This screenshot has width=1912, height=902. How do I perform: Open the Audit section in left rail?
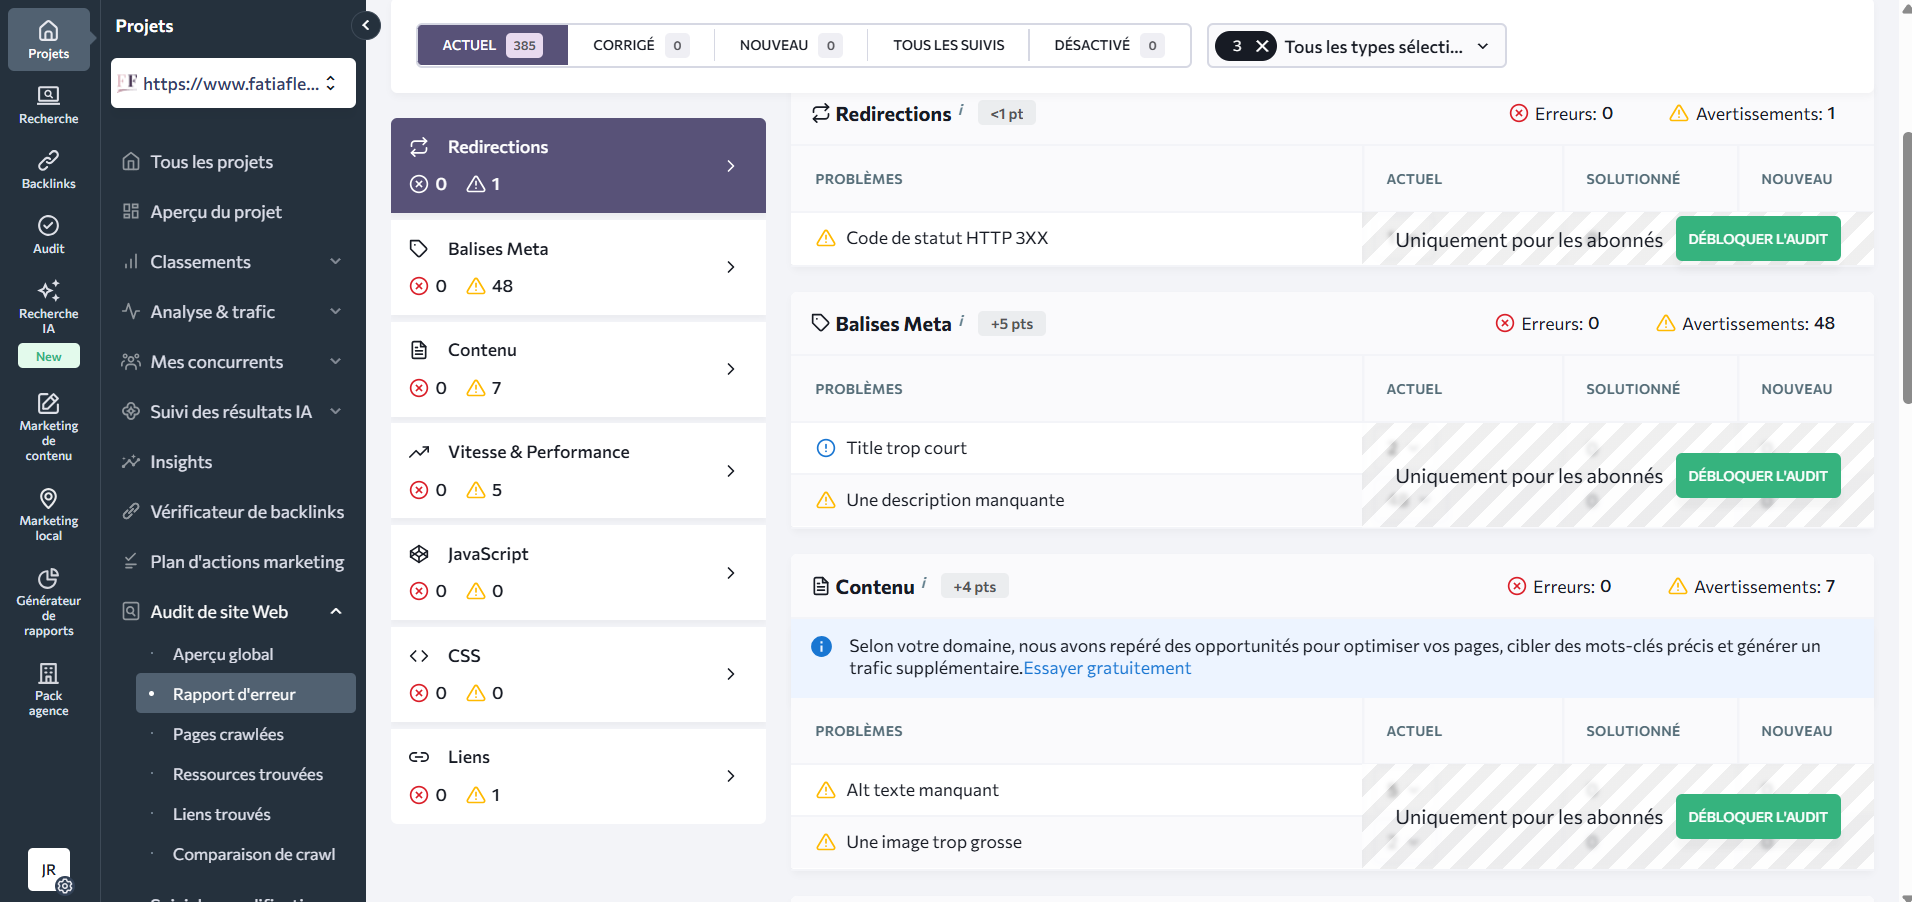[x=48, y=234]
